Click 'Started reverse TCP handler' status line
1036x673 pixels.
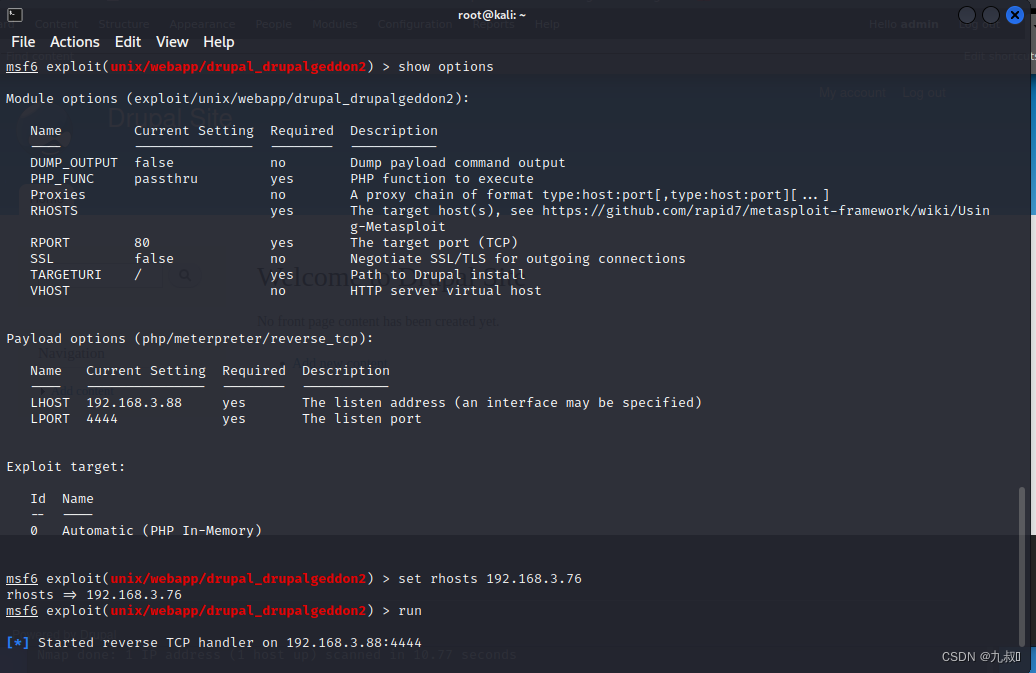(x=213, y=643)
